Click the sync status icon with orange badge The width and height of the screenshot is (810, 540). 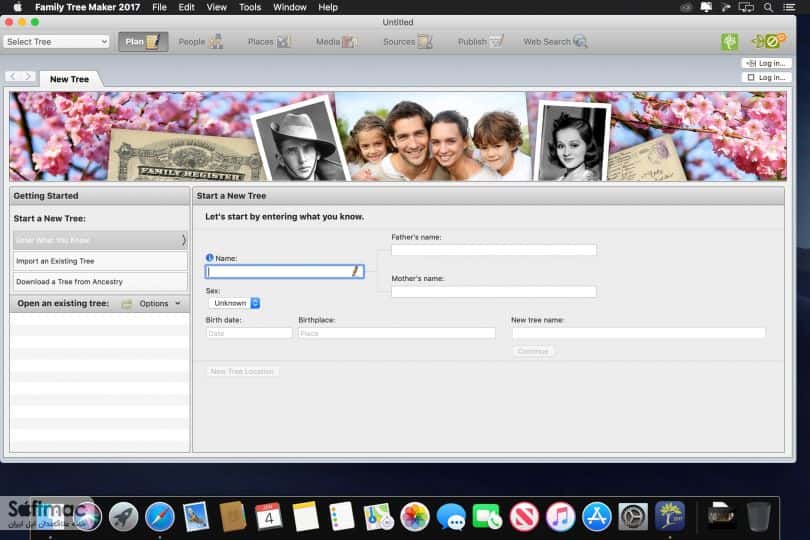[769, 41]
